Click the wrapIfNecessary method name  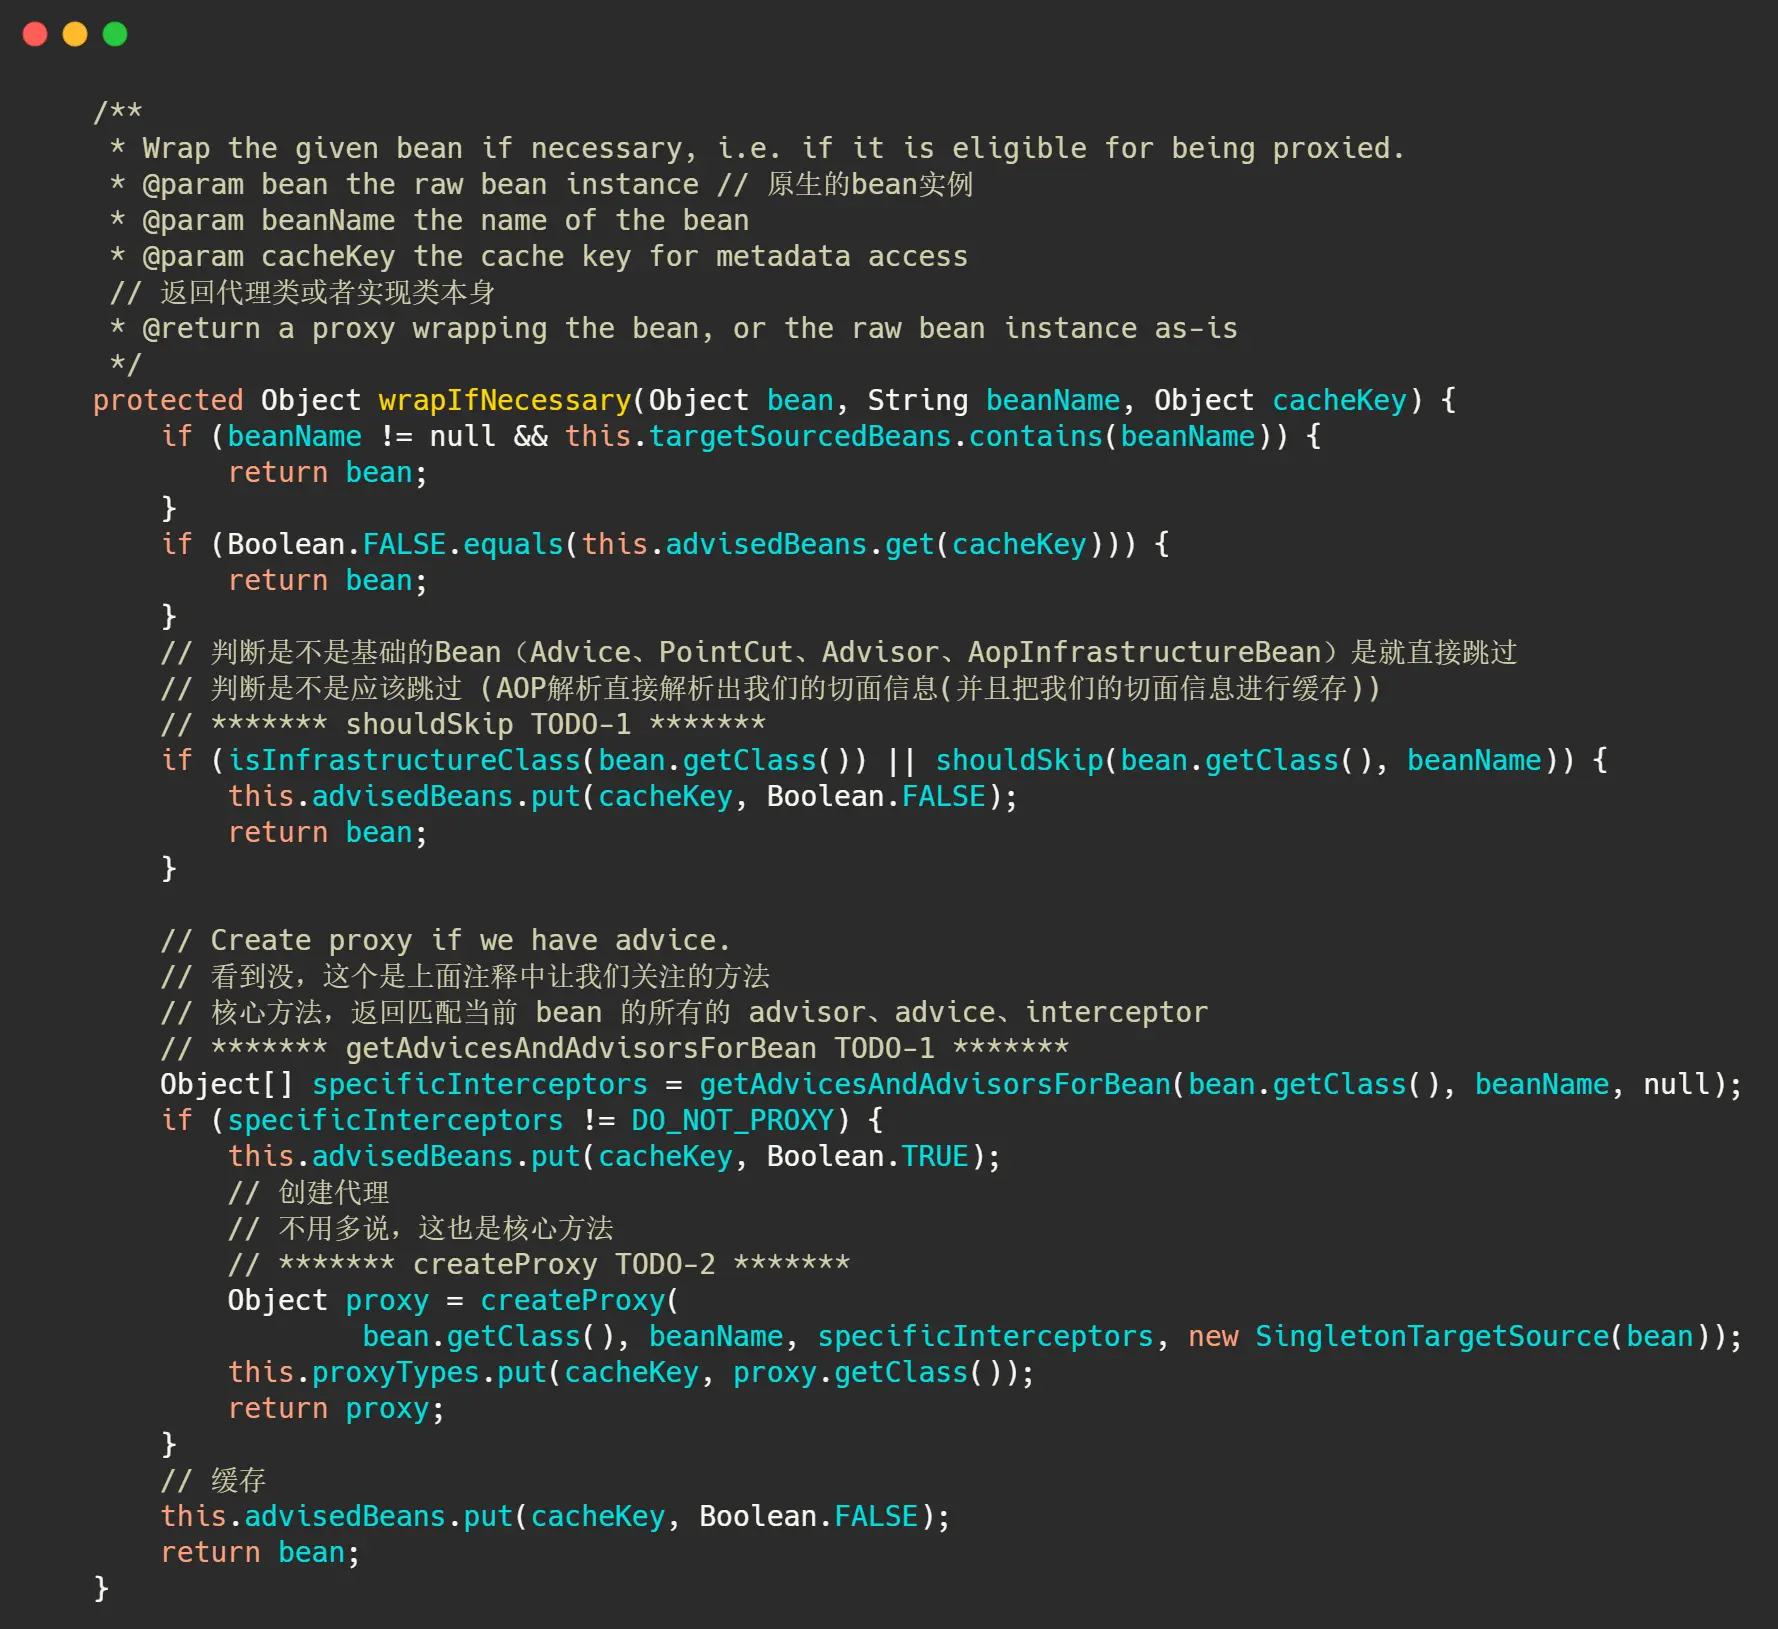(x=505, y=400)
